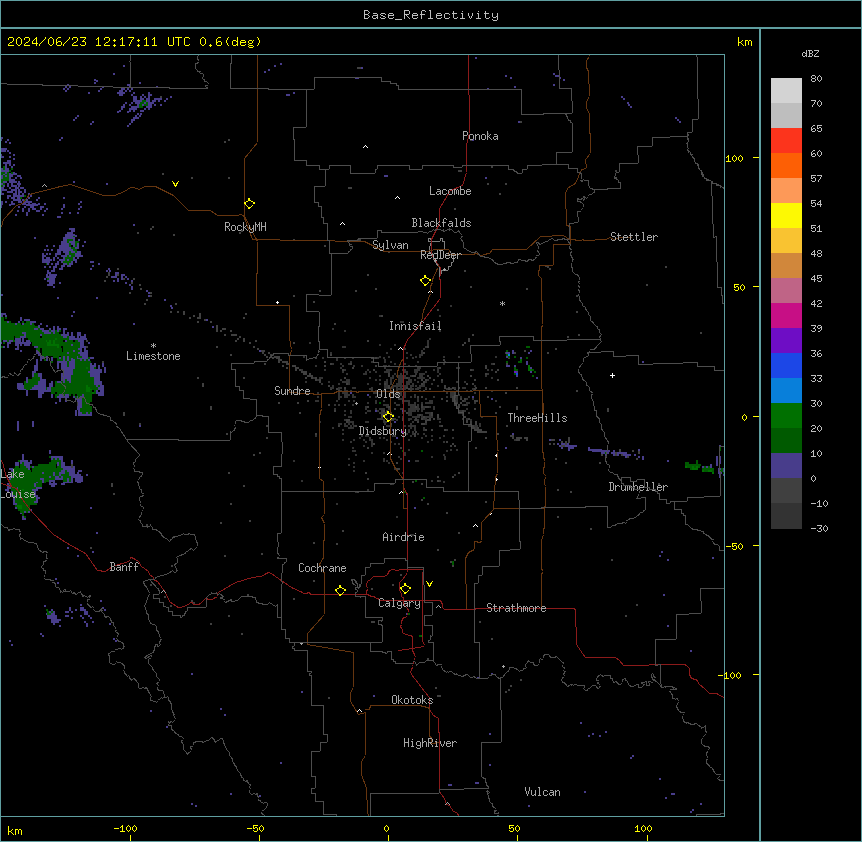Select the yellow 51-54 dBZ legend swatch

(x=786, y=215)
